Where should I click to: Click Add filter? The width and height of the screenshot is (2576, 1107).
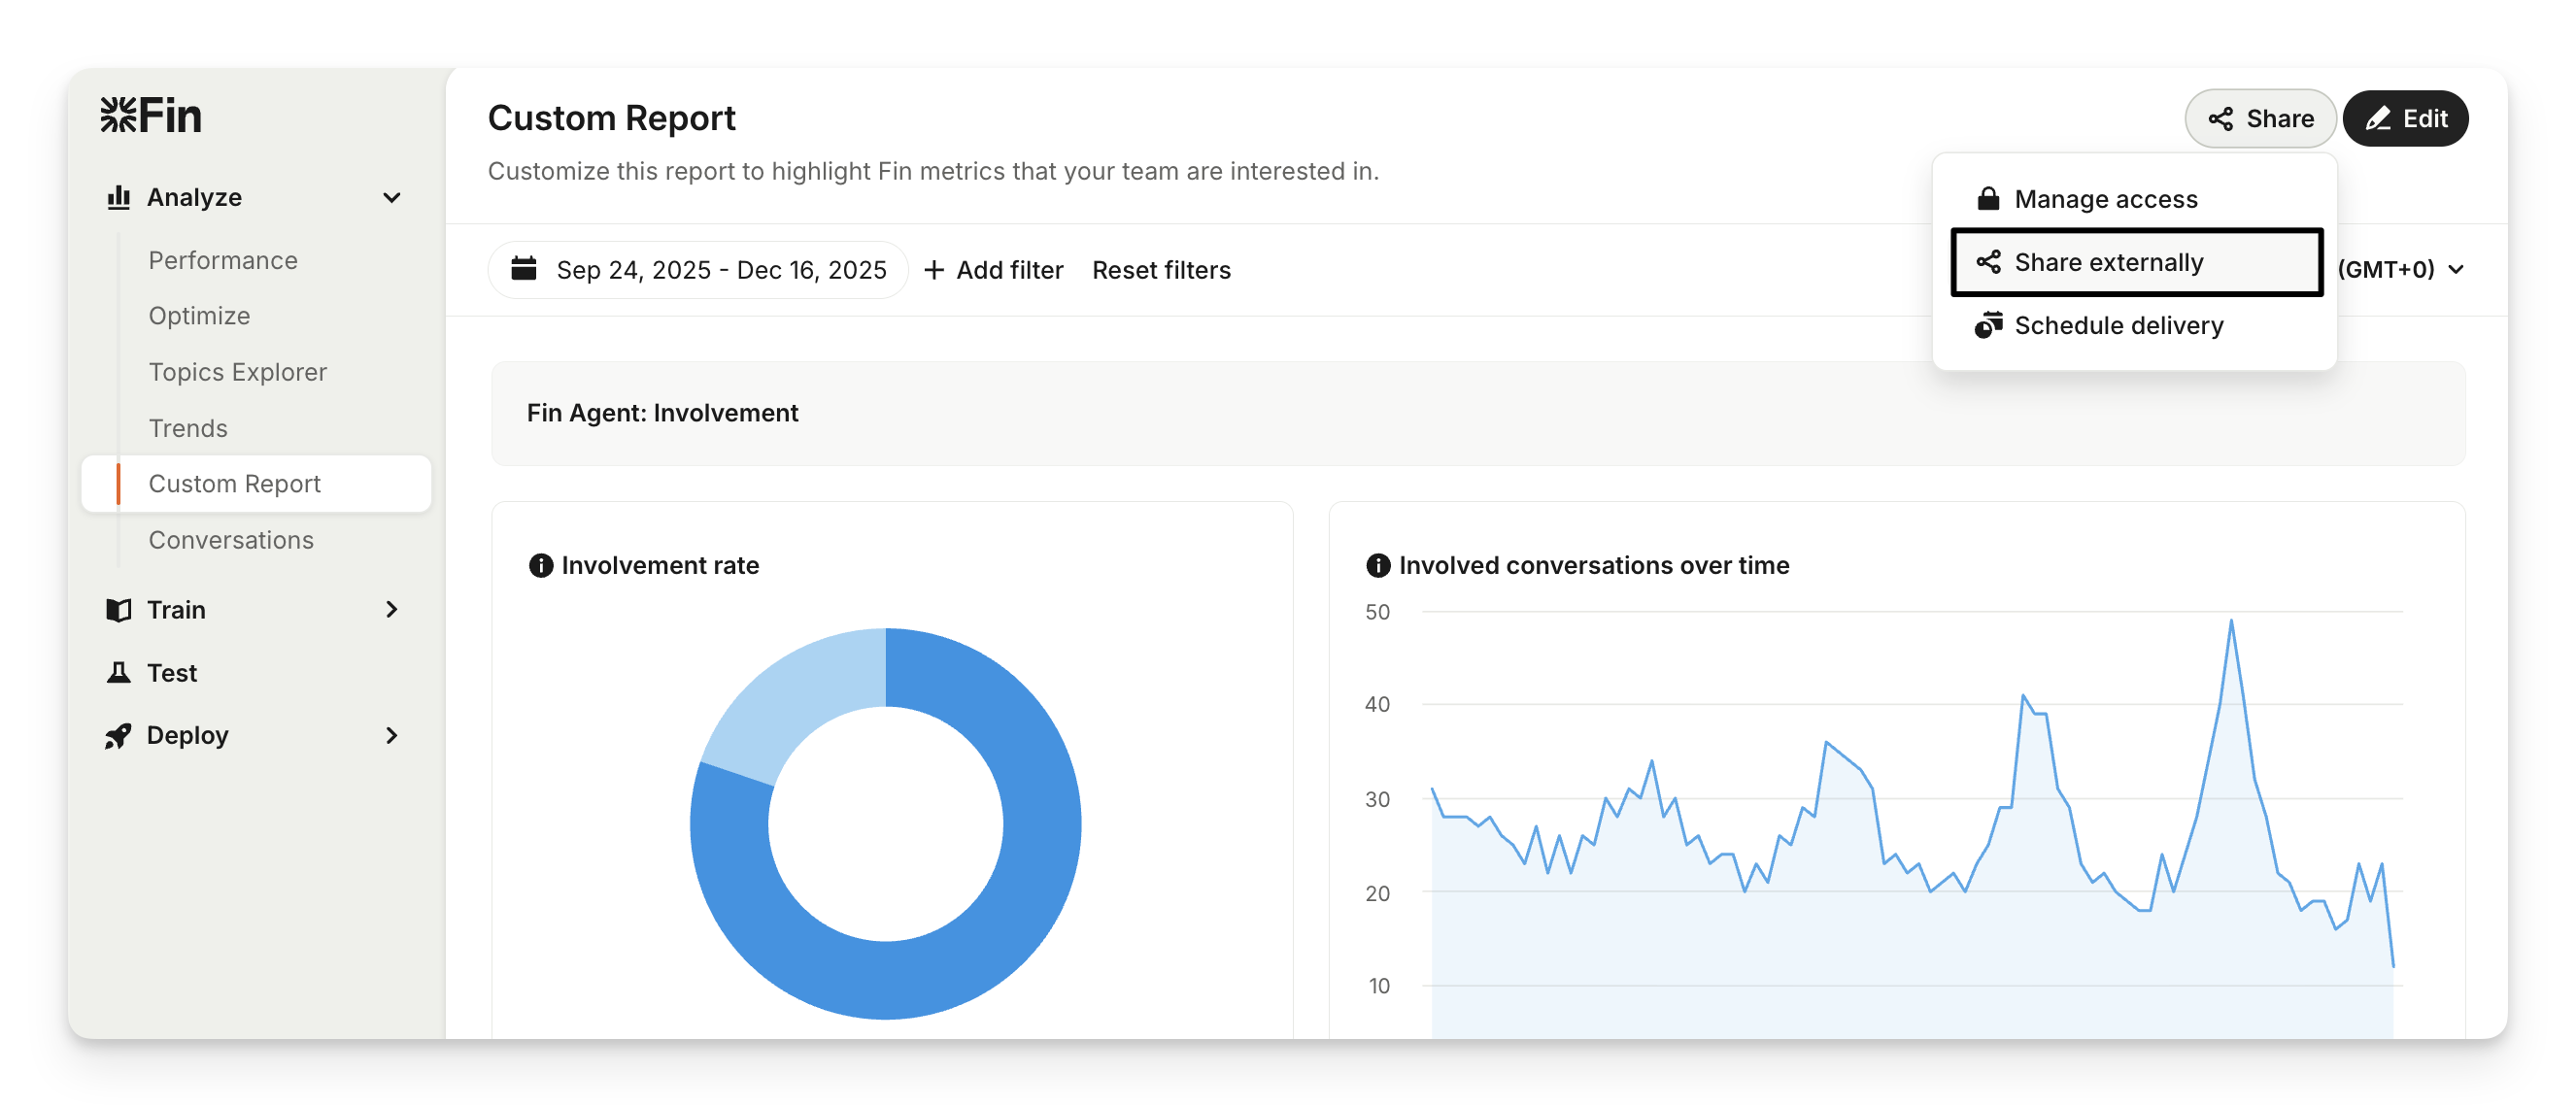coord(993,270)
